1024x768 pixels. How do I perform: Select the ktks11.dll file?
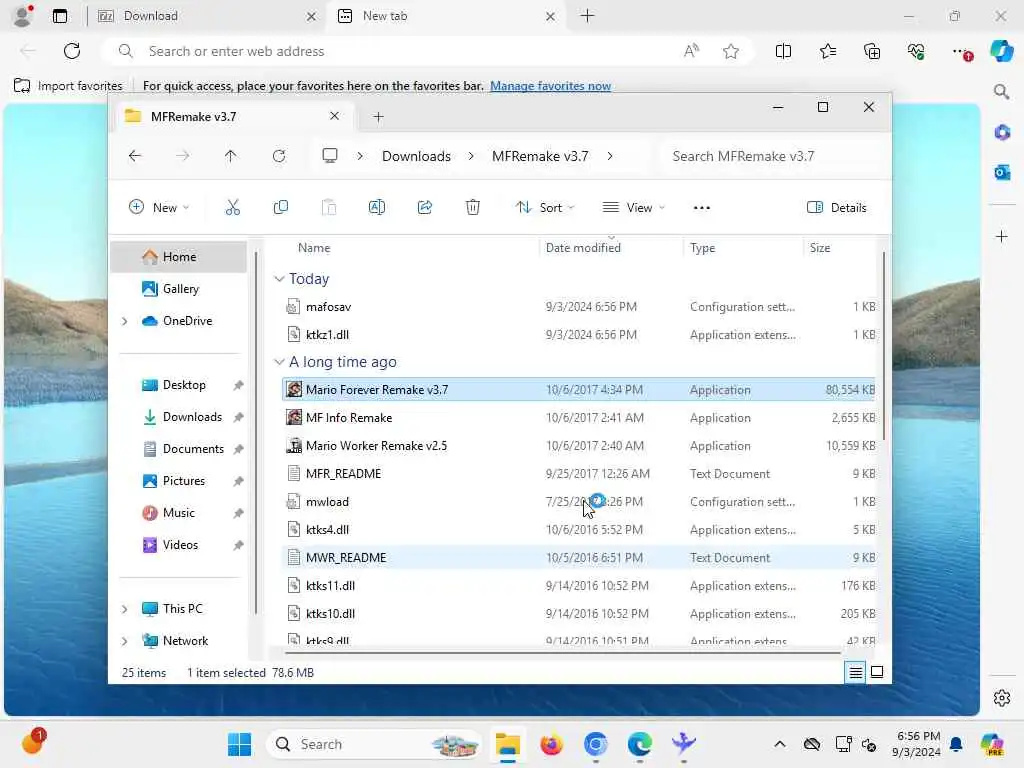click(x=578, y=586)
